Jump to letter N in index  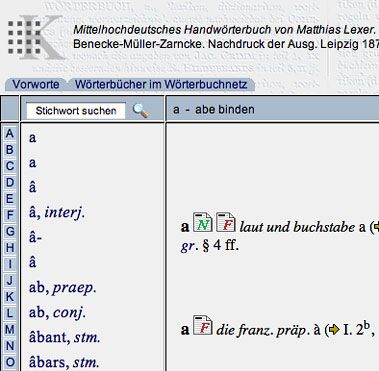[10, 346]
